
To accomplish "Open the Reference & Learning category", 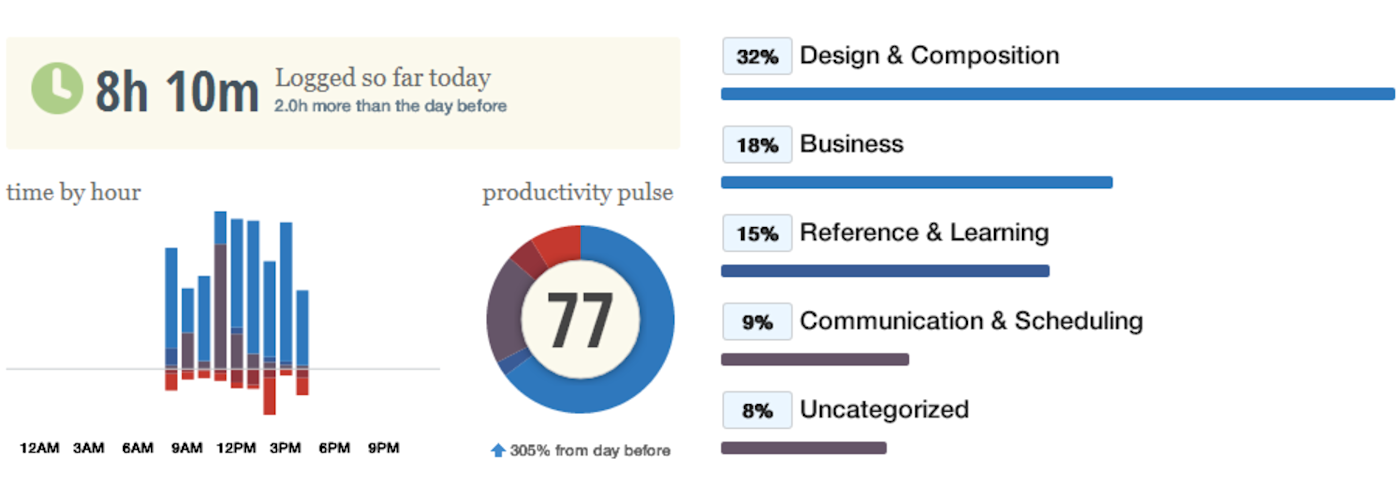I will tap(924, 233).
